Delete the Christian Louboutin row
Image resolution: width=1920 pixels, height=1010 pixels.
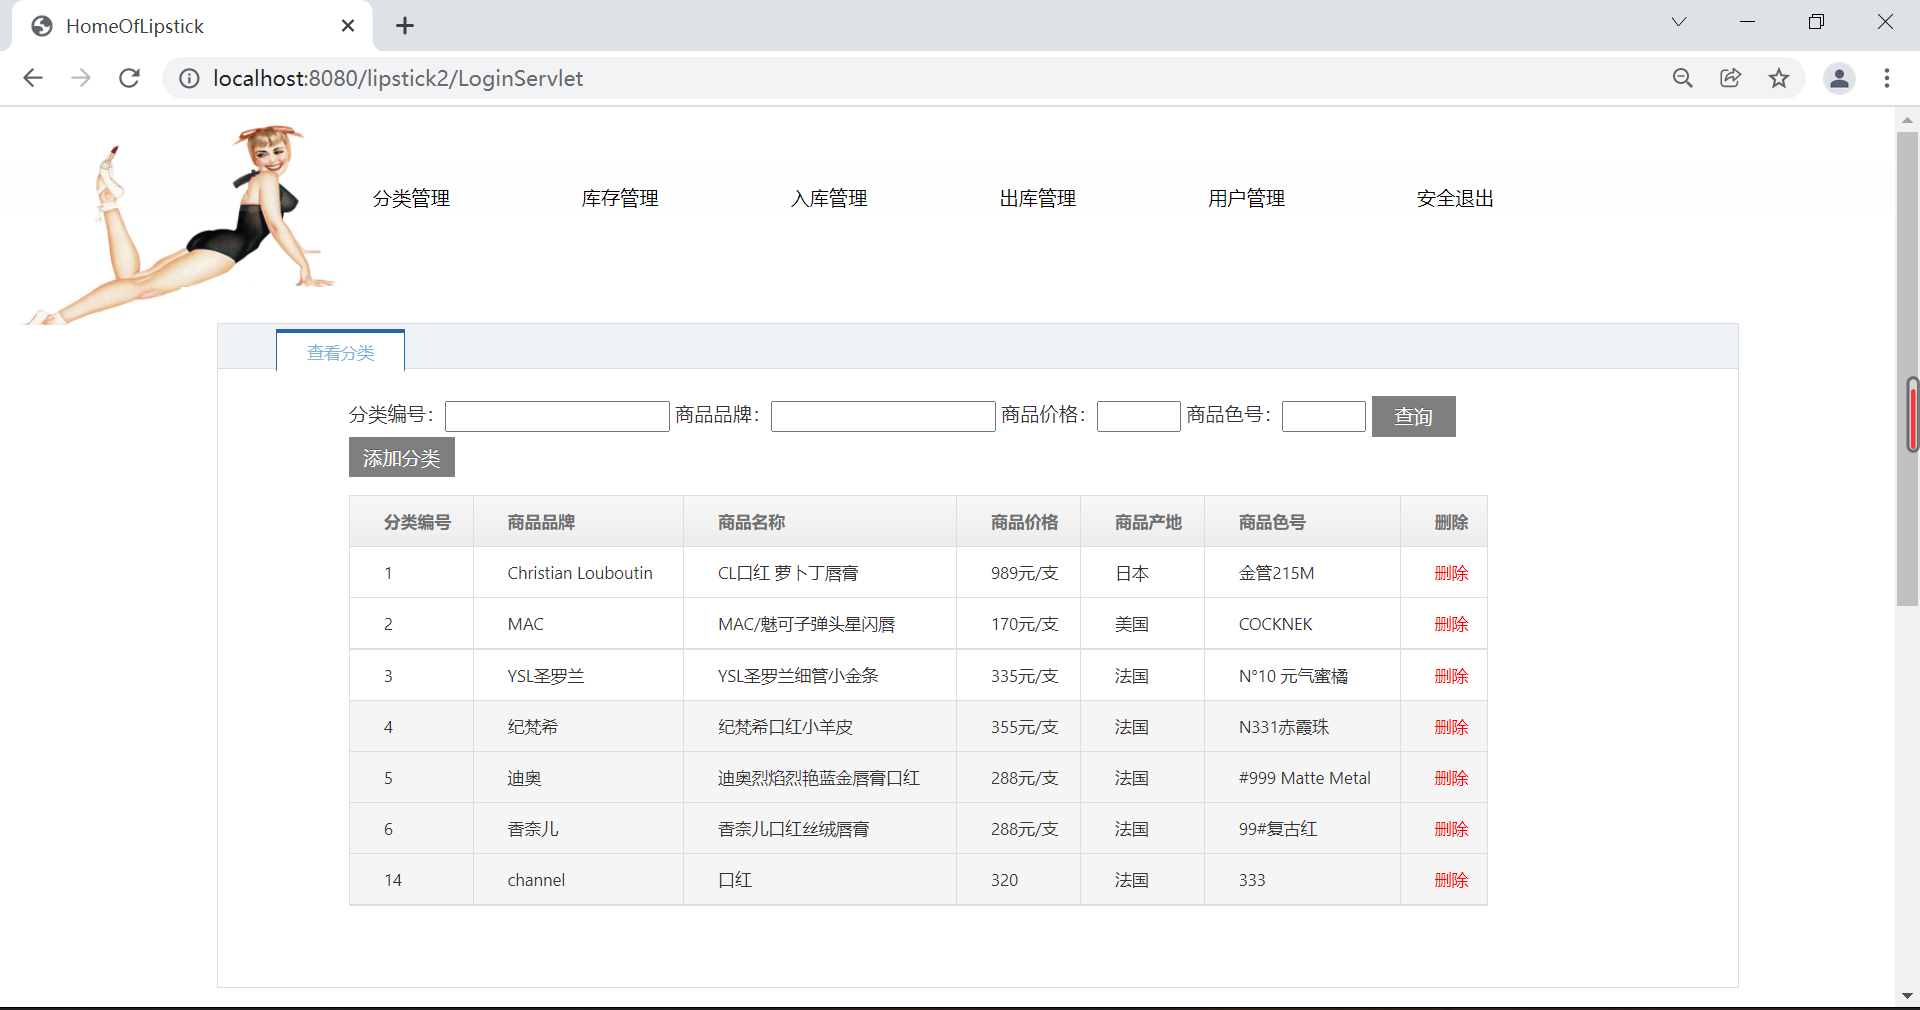(x=1451, y=573)
